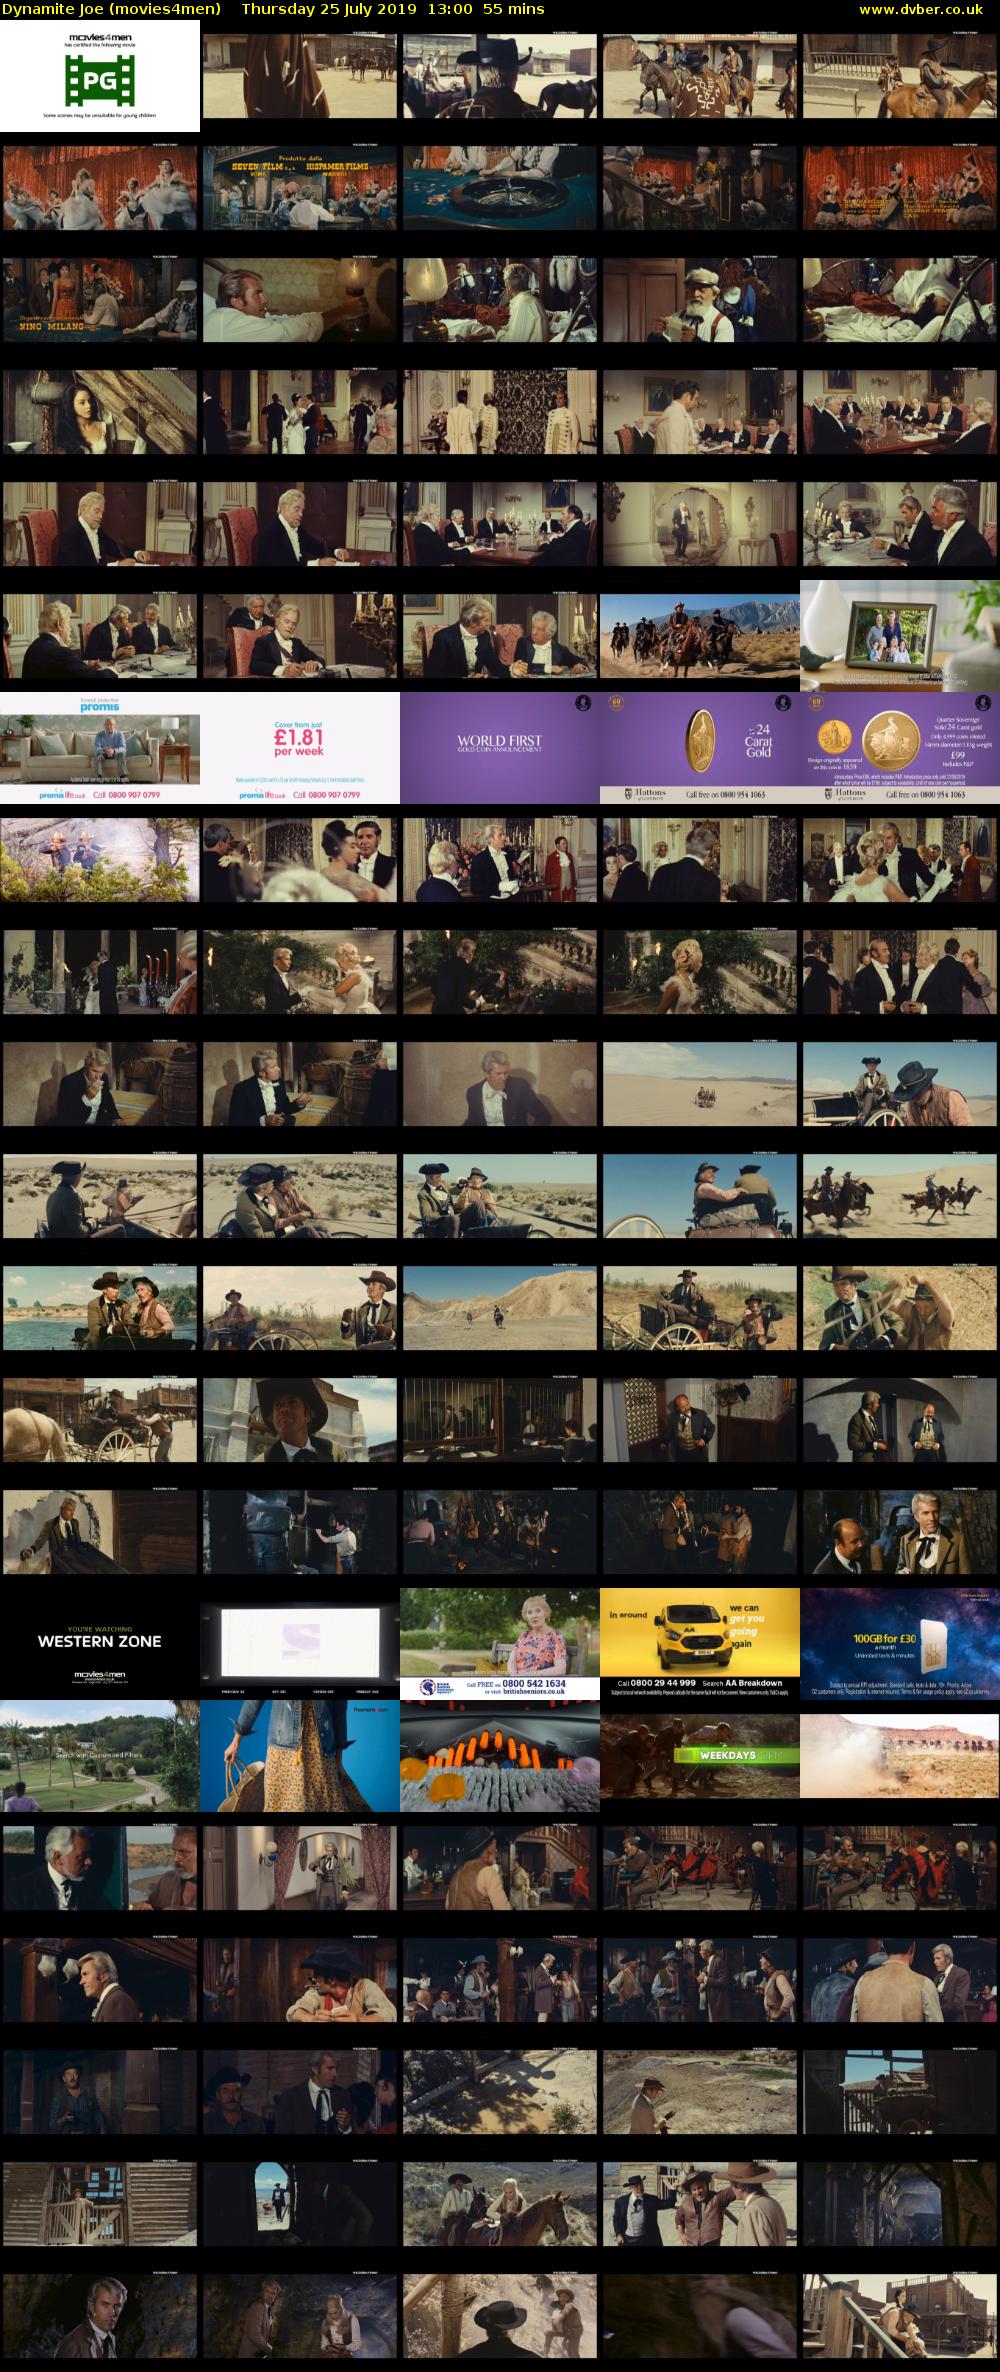
Task: Select the Quarter Sovereign £99 coin thumbnail
Action: click(900, 748)
